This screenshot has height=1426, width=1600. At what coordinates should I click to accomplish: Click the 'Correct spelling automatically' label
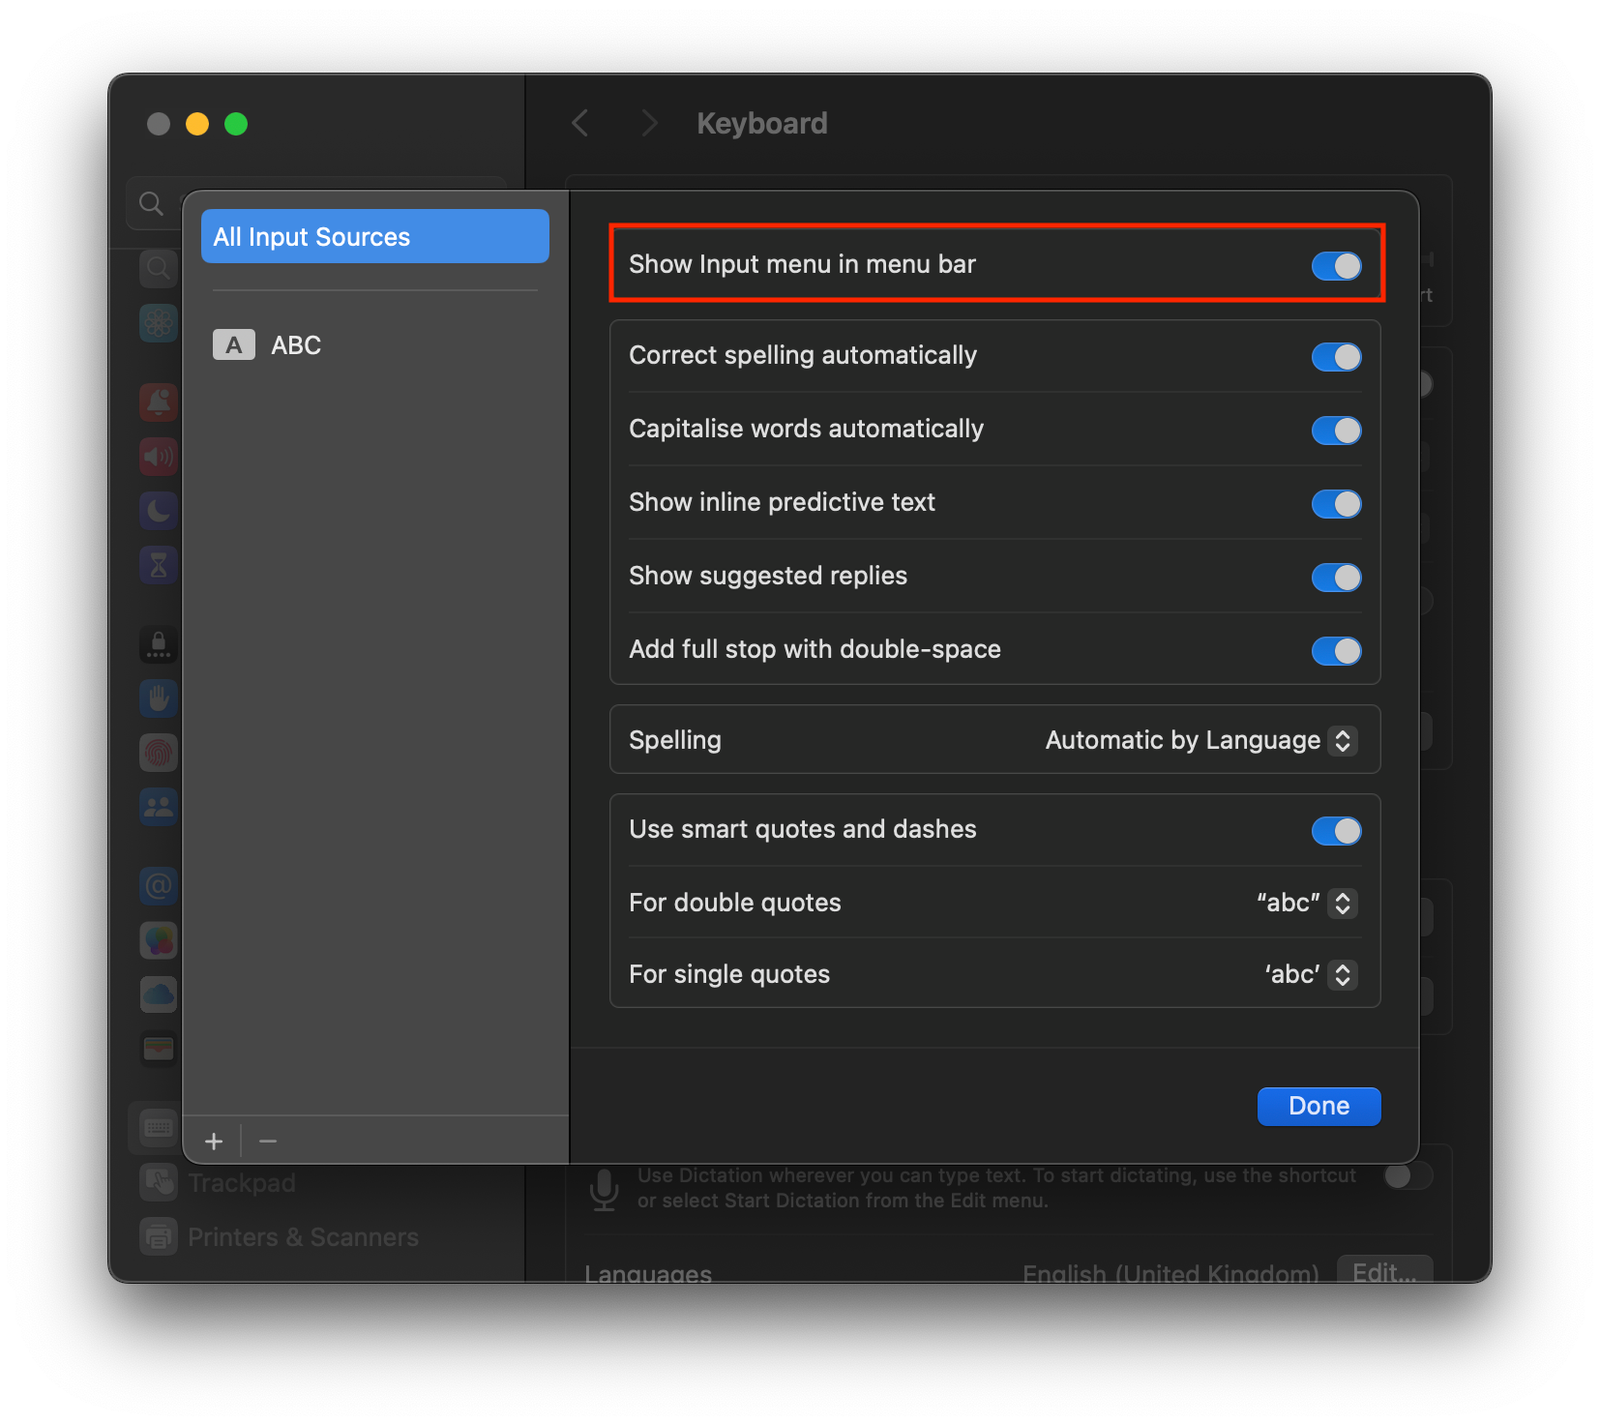point(803,356)
